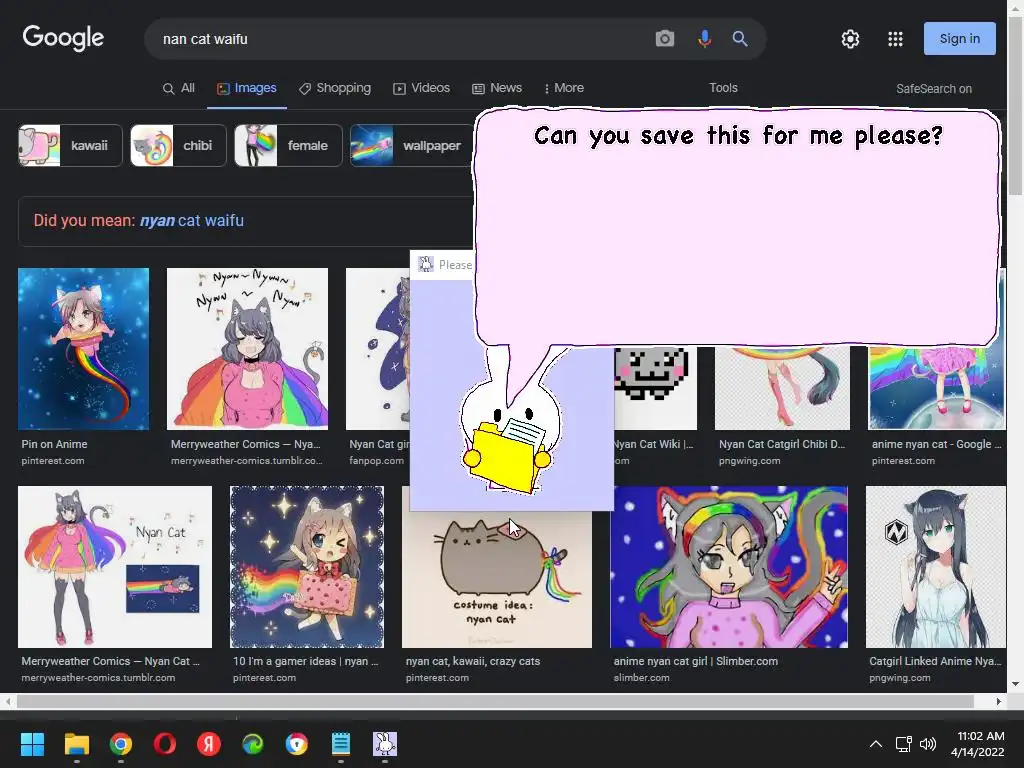The width and height of the screenshot is (1024, 768).
Task: Launch Opera browser from the taskbar
Action: [x=165, y=744]
